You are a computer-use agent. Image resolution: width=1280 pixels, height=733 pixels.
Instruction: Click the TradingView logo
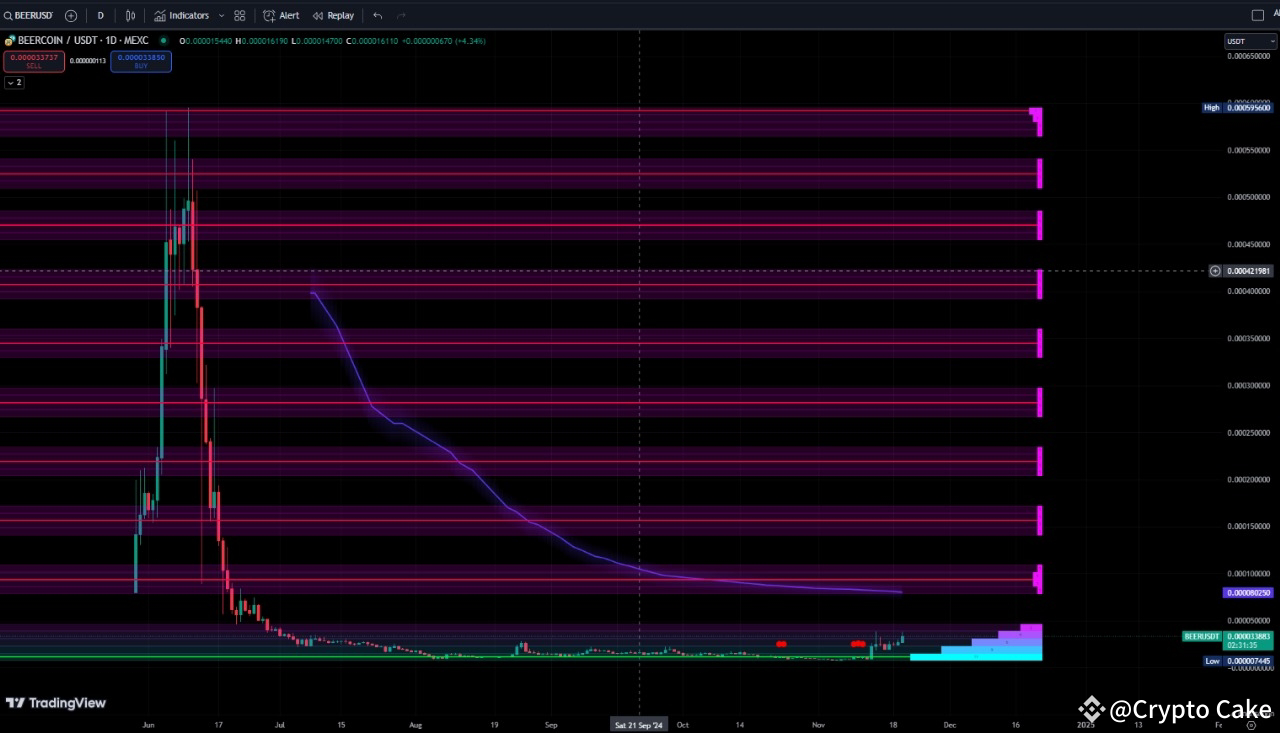[x=56, y=703]
